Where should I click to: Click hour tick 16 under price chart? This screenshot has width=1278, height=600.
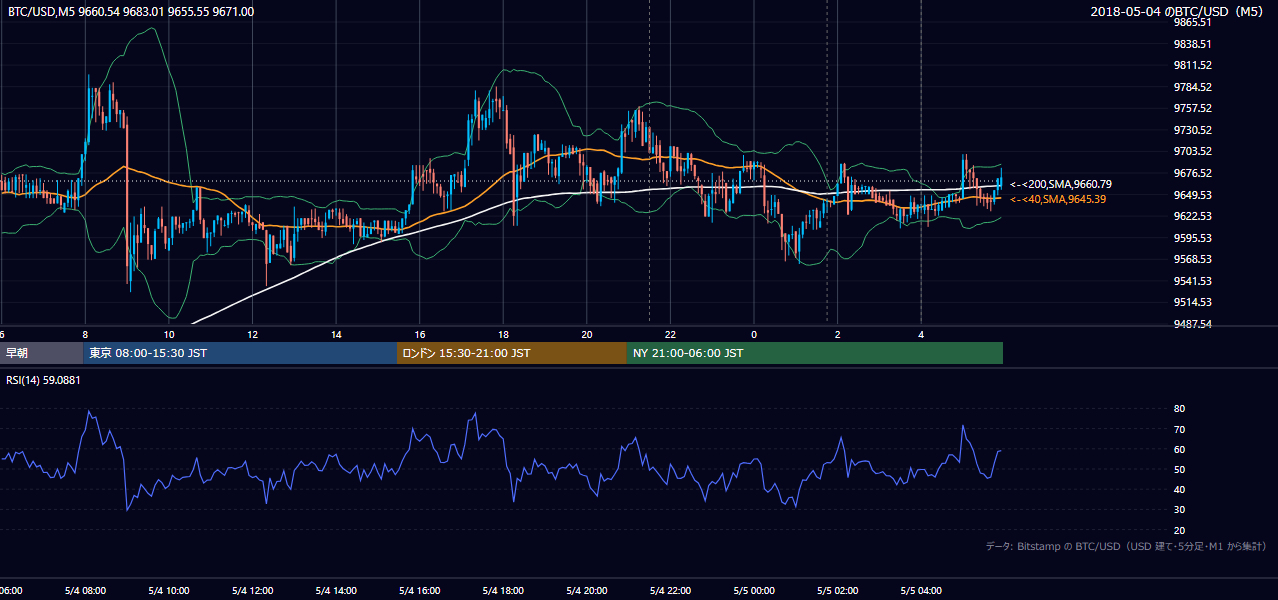click(x=420, y=335)
